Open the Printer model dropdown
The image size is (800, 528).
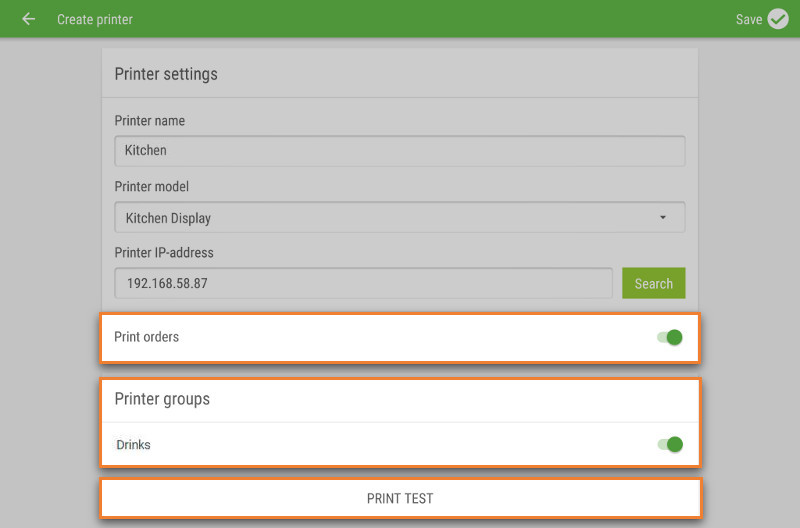point(399,217)
